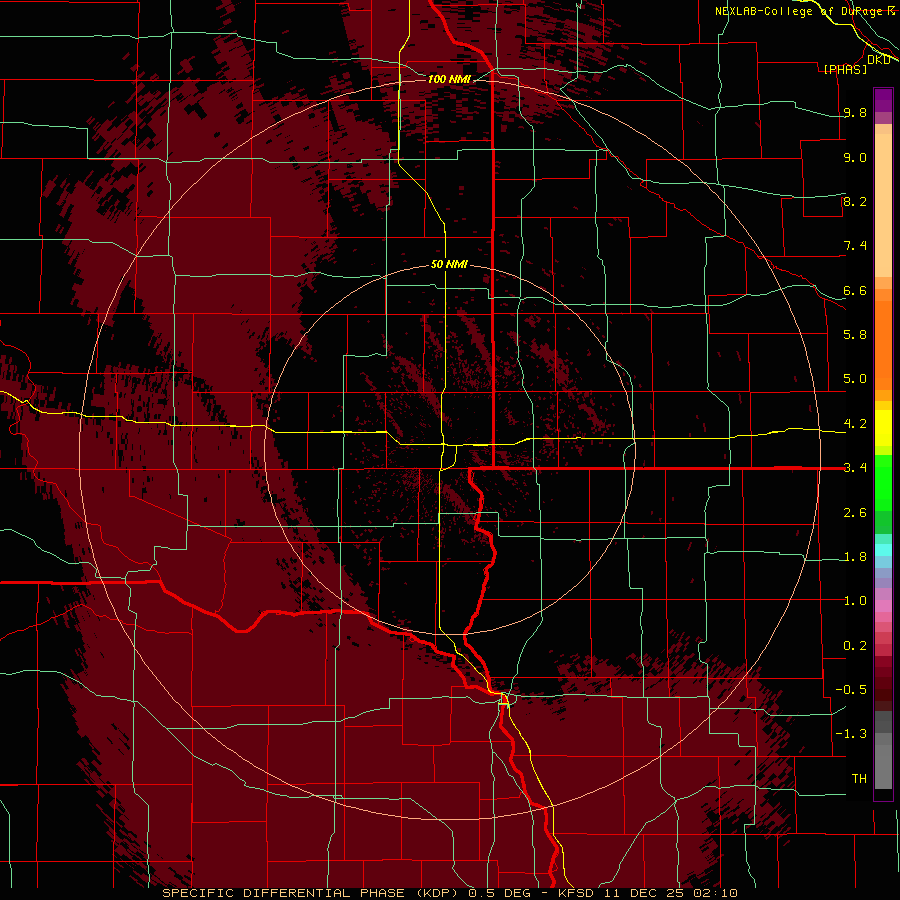Click the 1.8 value on color scale
Viewport: 900px width, 900px height.
point(855,557)
